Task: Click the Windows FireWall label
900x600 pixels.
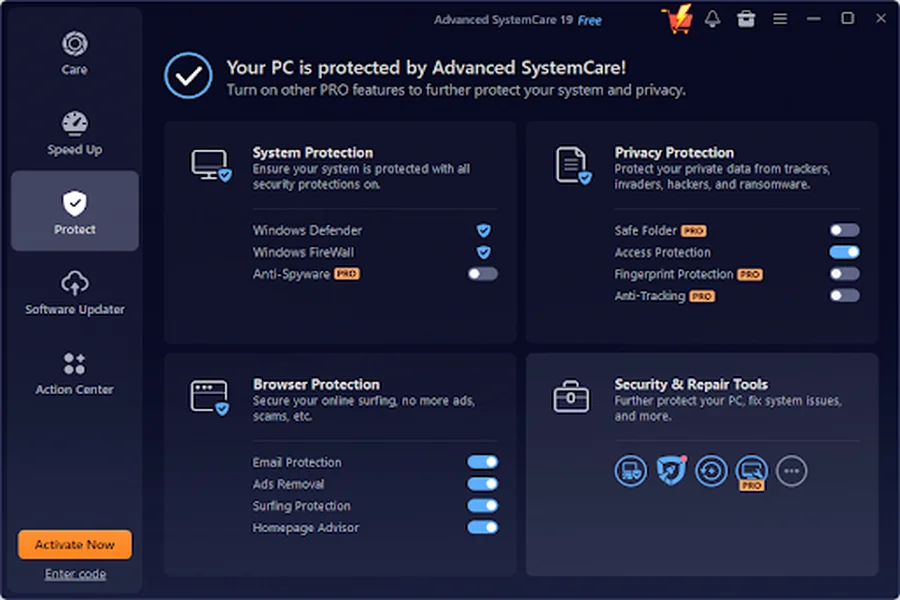Action: pyautogui.click(x=303, y=252)
